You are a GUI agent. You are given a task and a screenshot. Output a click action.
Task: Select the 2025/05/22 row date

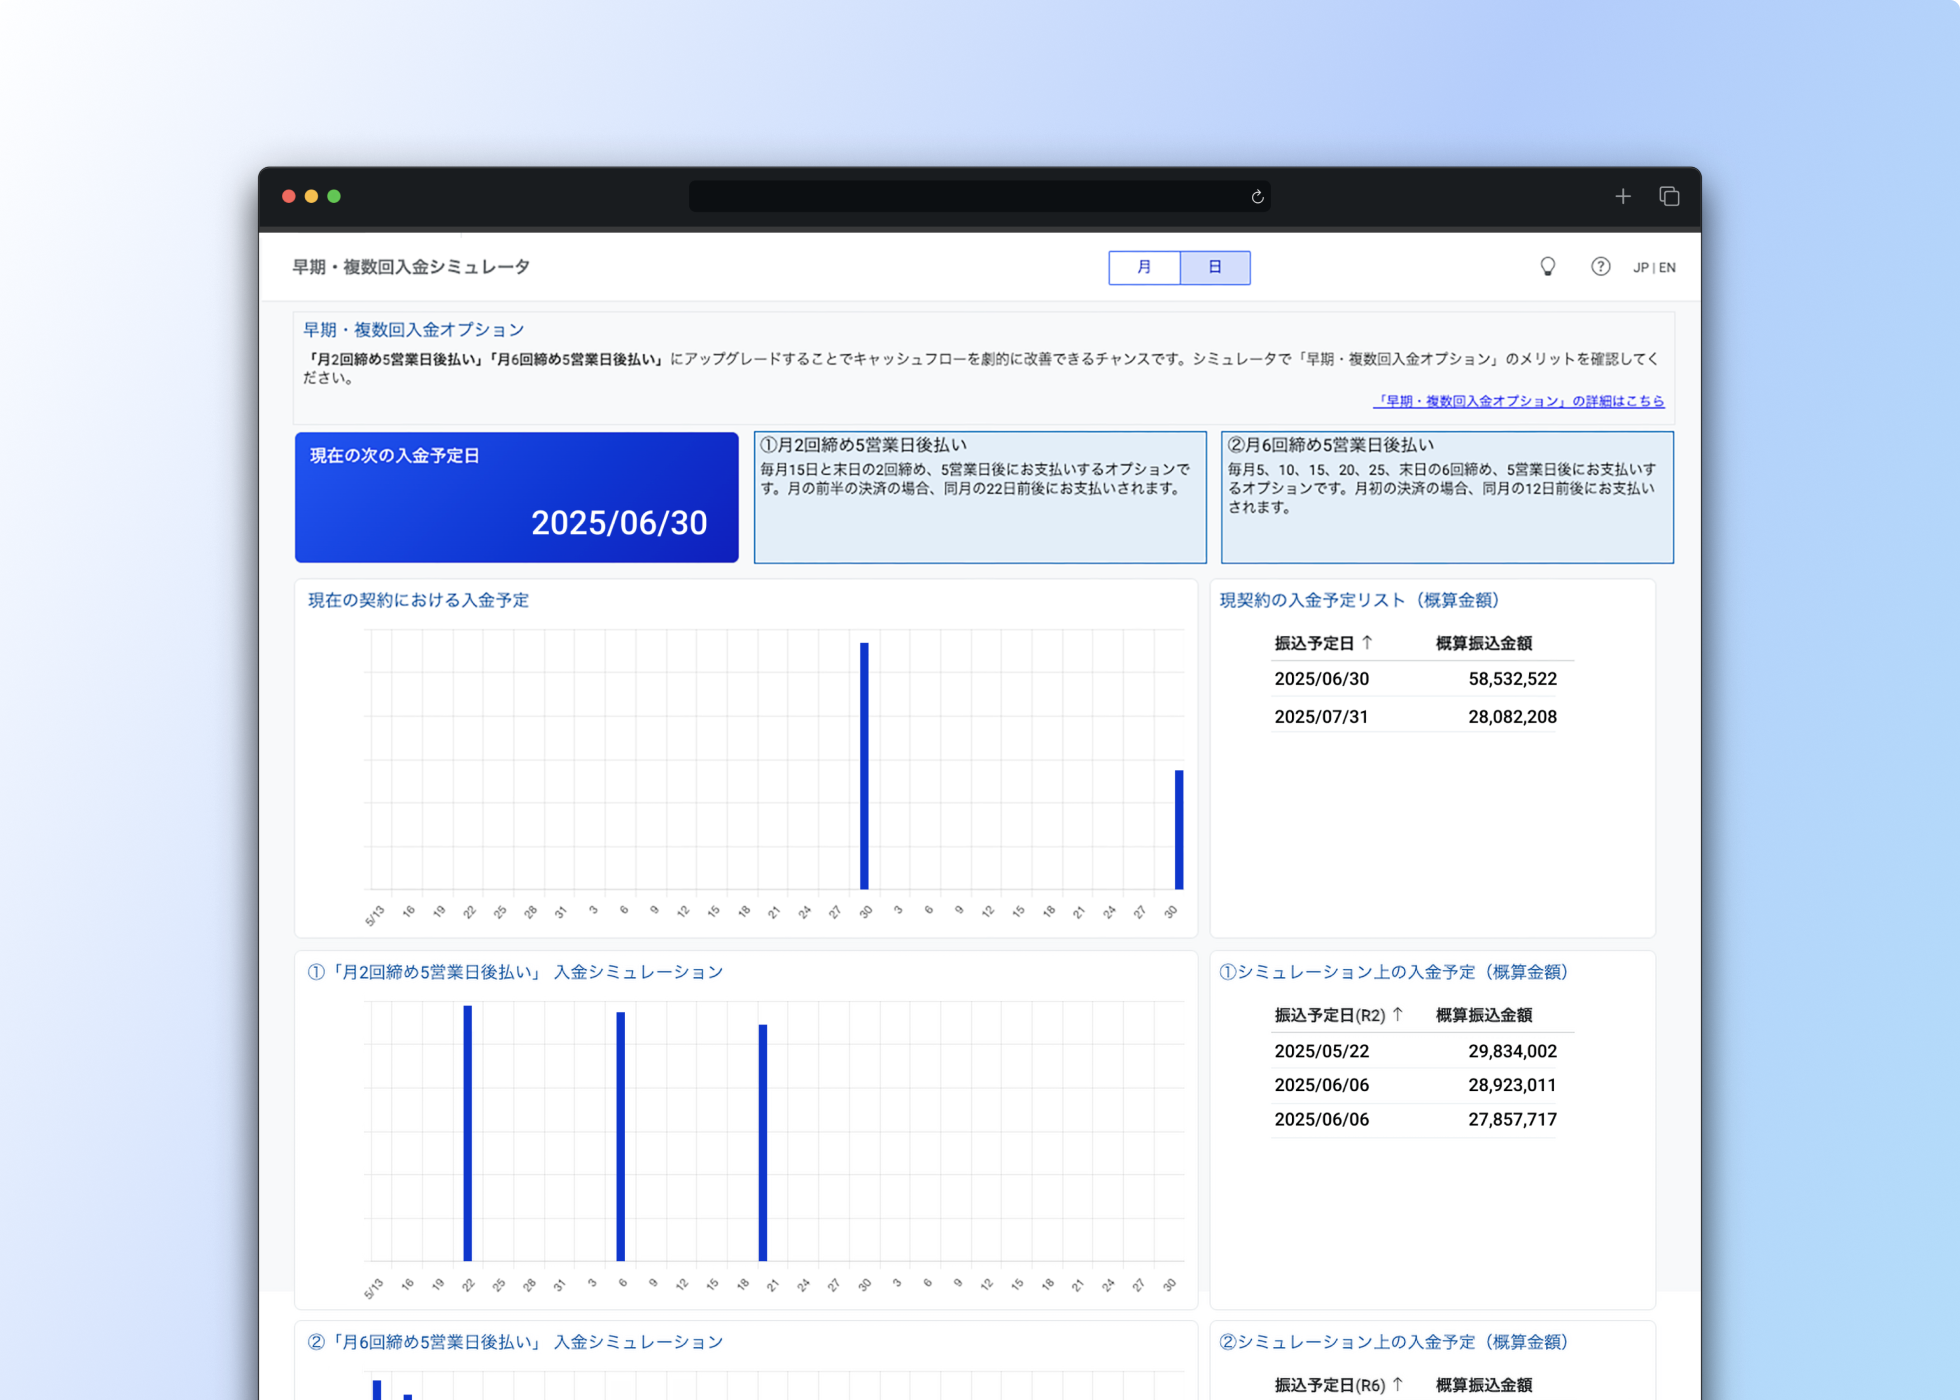[1321, 1051]
